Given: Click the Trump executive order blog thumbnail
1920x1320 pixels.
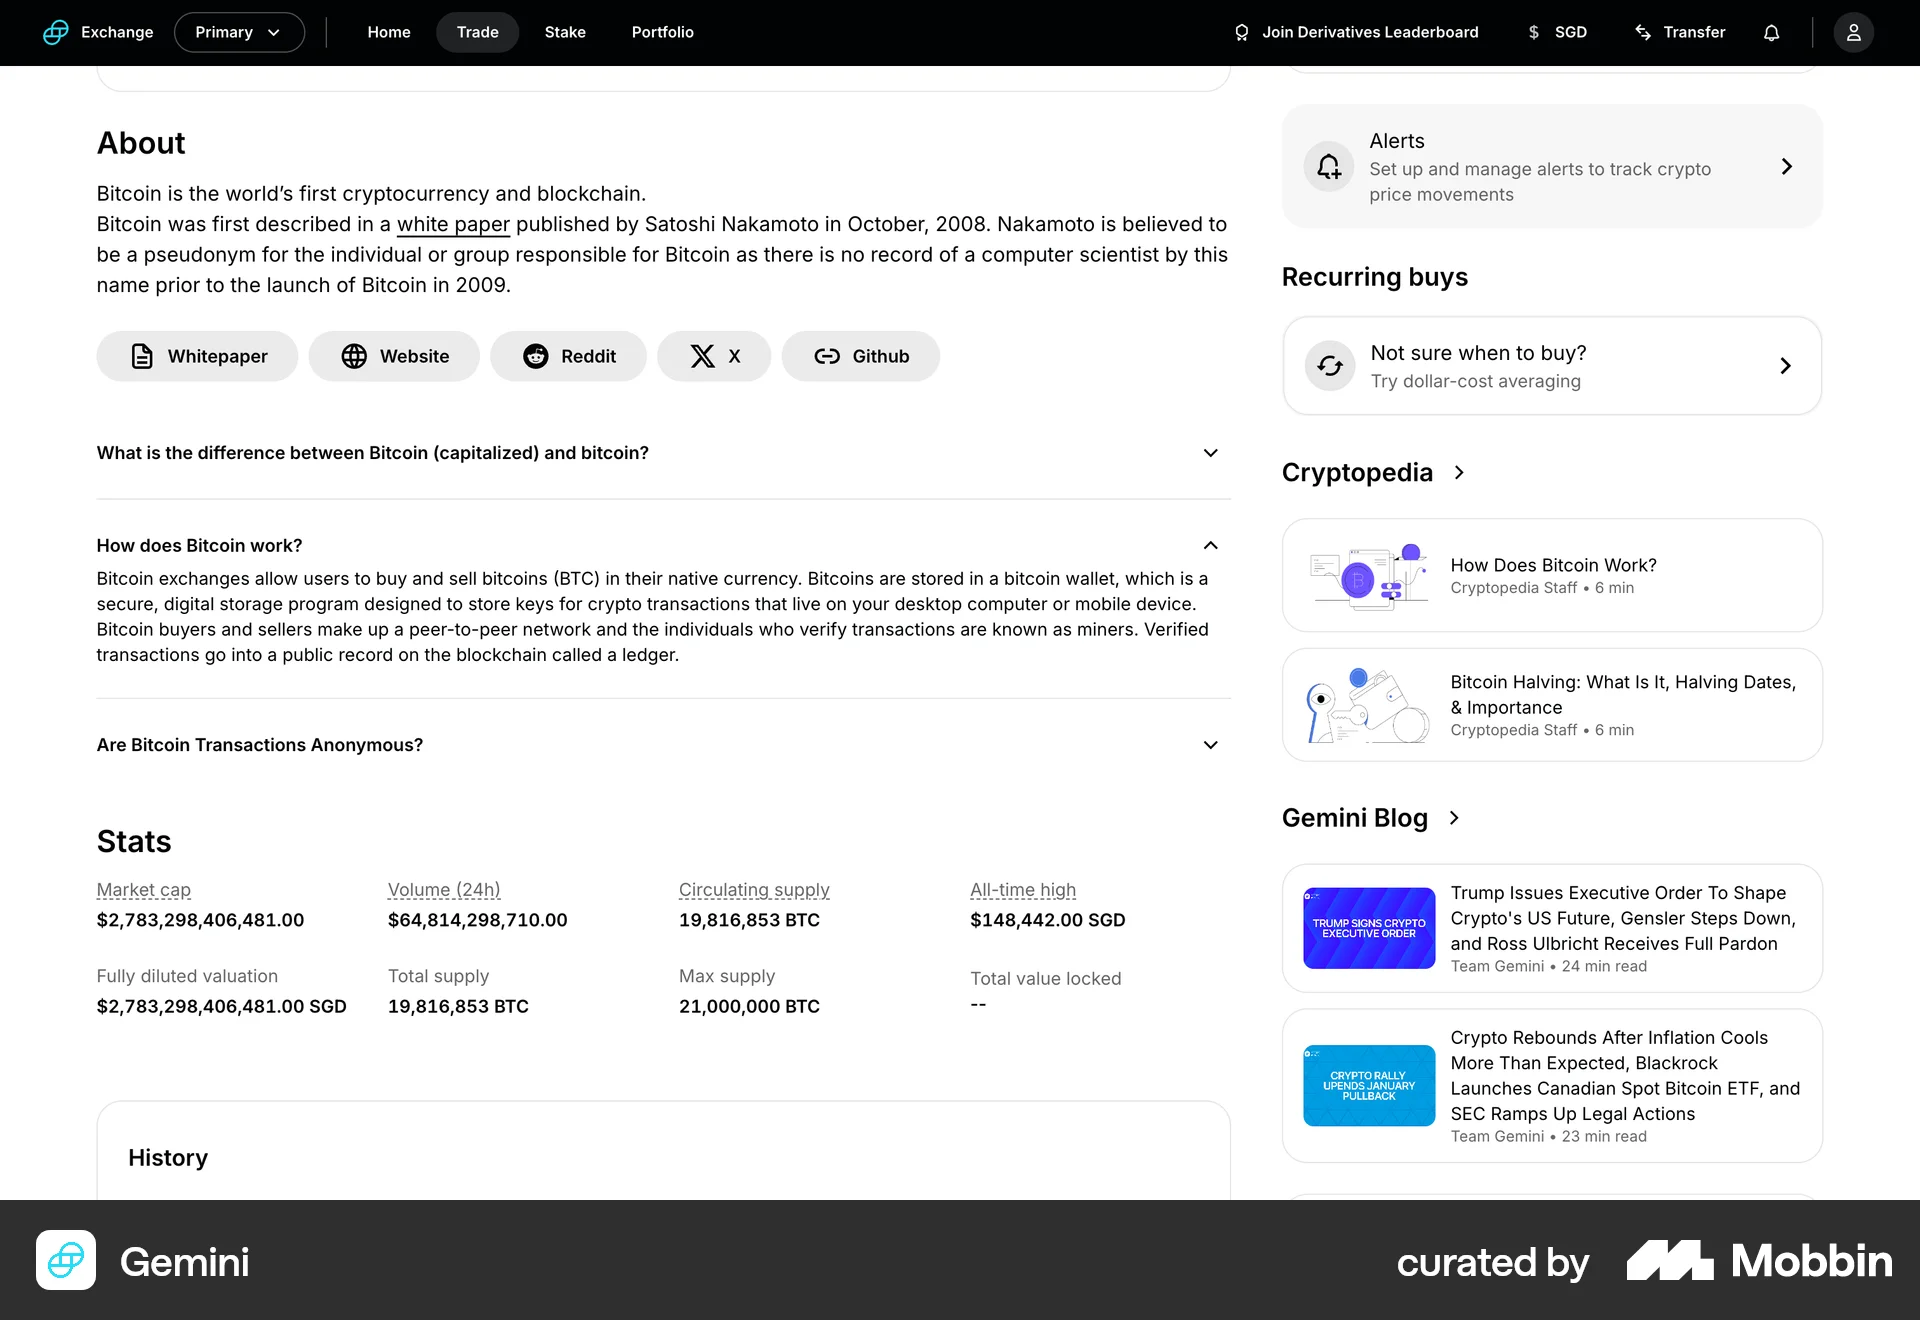Looking at the screenshot, I should pyautogui.click(x=1368, y=928).
